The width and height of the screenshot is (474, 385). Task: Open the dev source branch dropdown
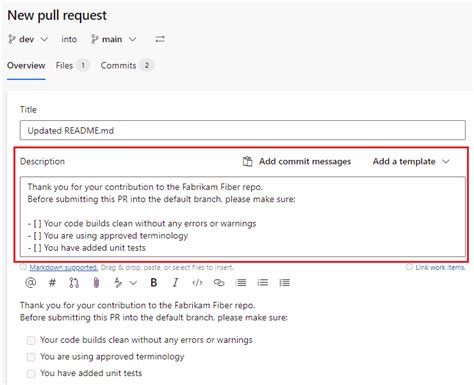(28, 39)
